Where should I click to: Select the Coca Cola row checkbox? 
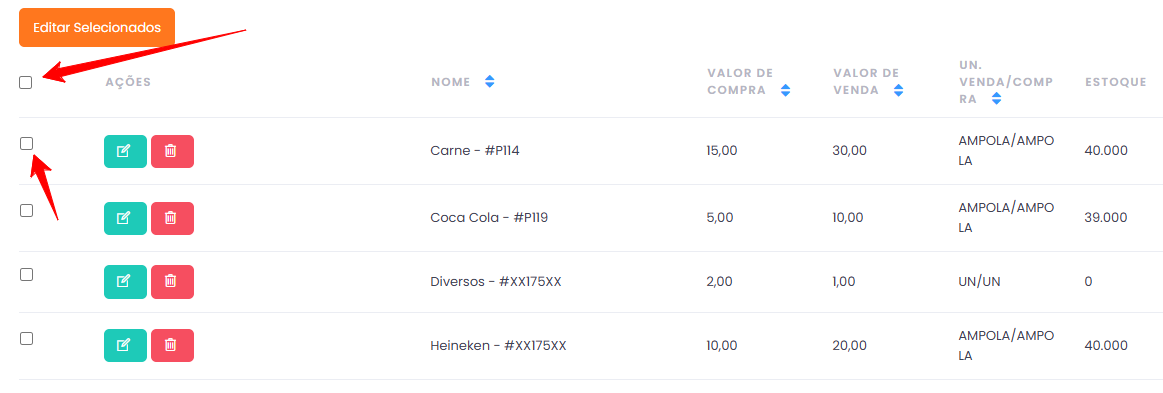pos(26,211)
